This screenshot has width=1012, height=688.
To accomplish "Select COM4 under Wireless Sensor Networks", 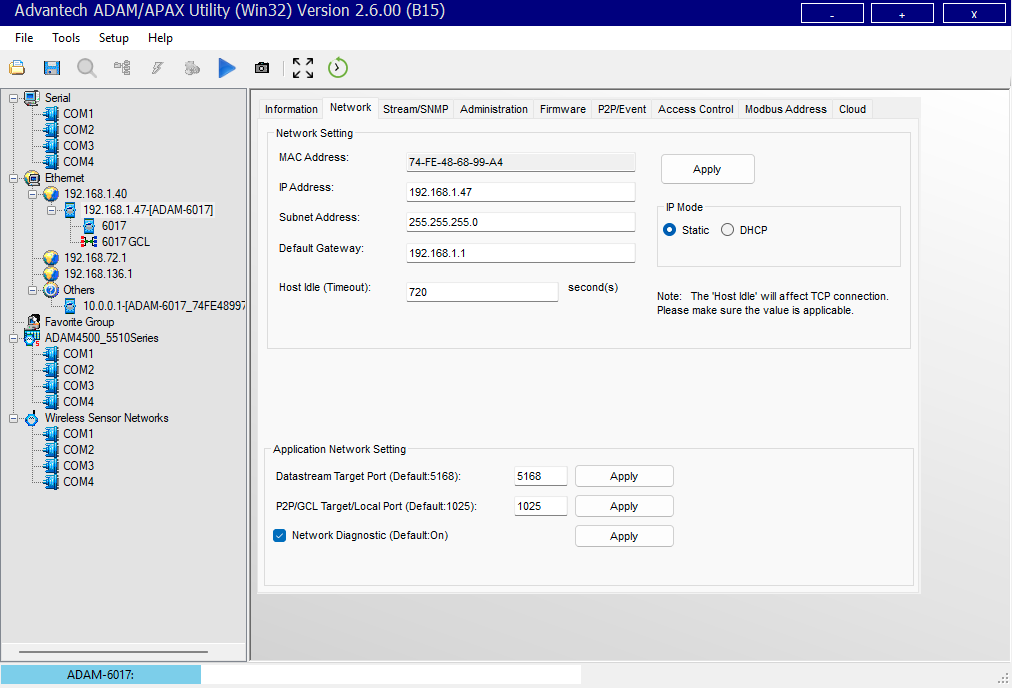I will coord(78,481).
